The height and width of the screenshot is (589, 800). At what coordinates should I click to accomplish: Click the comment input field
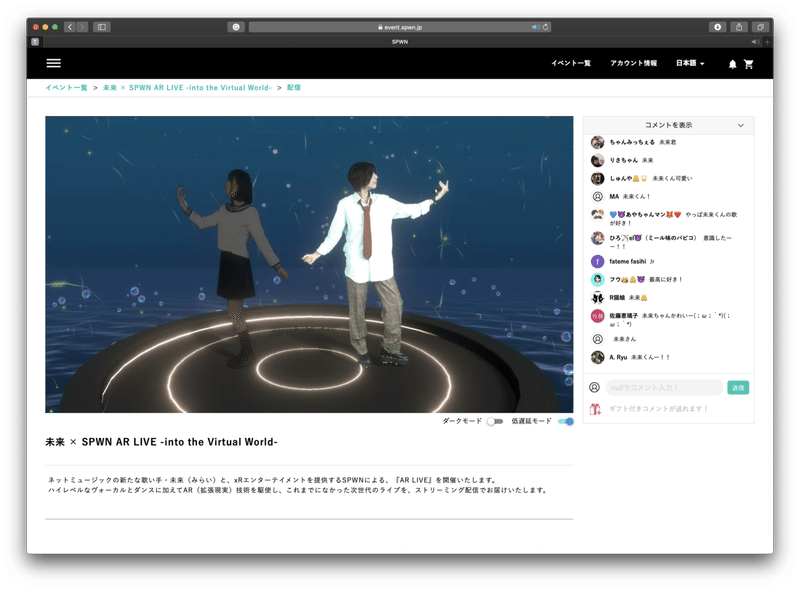(664, 387)
